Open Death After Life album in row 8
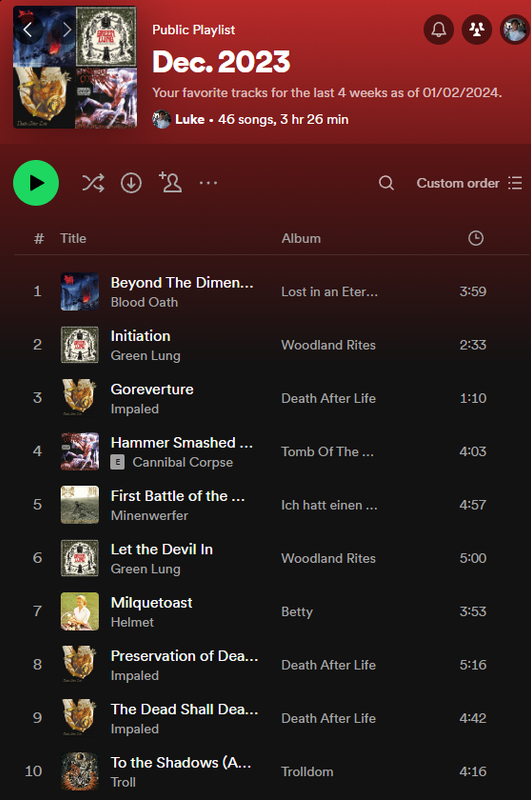The image size is (531, 800). click(328, 665)
